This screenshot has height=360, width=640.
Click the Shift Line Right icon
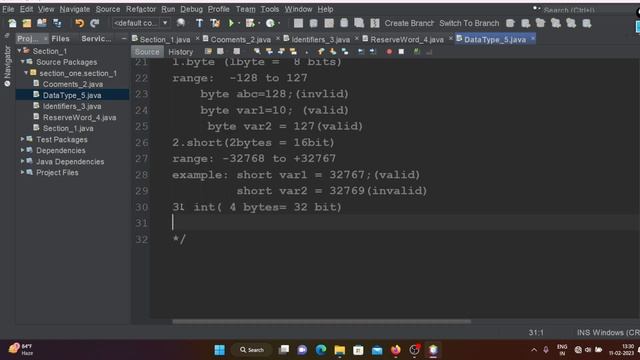click(373, 51)
